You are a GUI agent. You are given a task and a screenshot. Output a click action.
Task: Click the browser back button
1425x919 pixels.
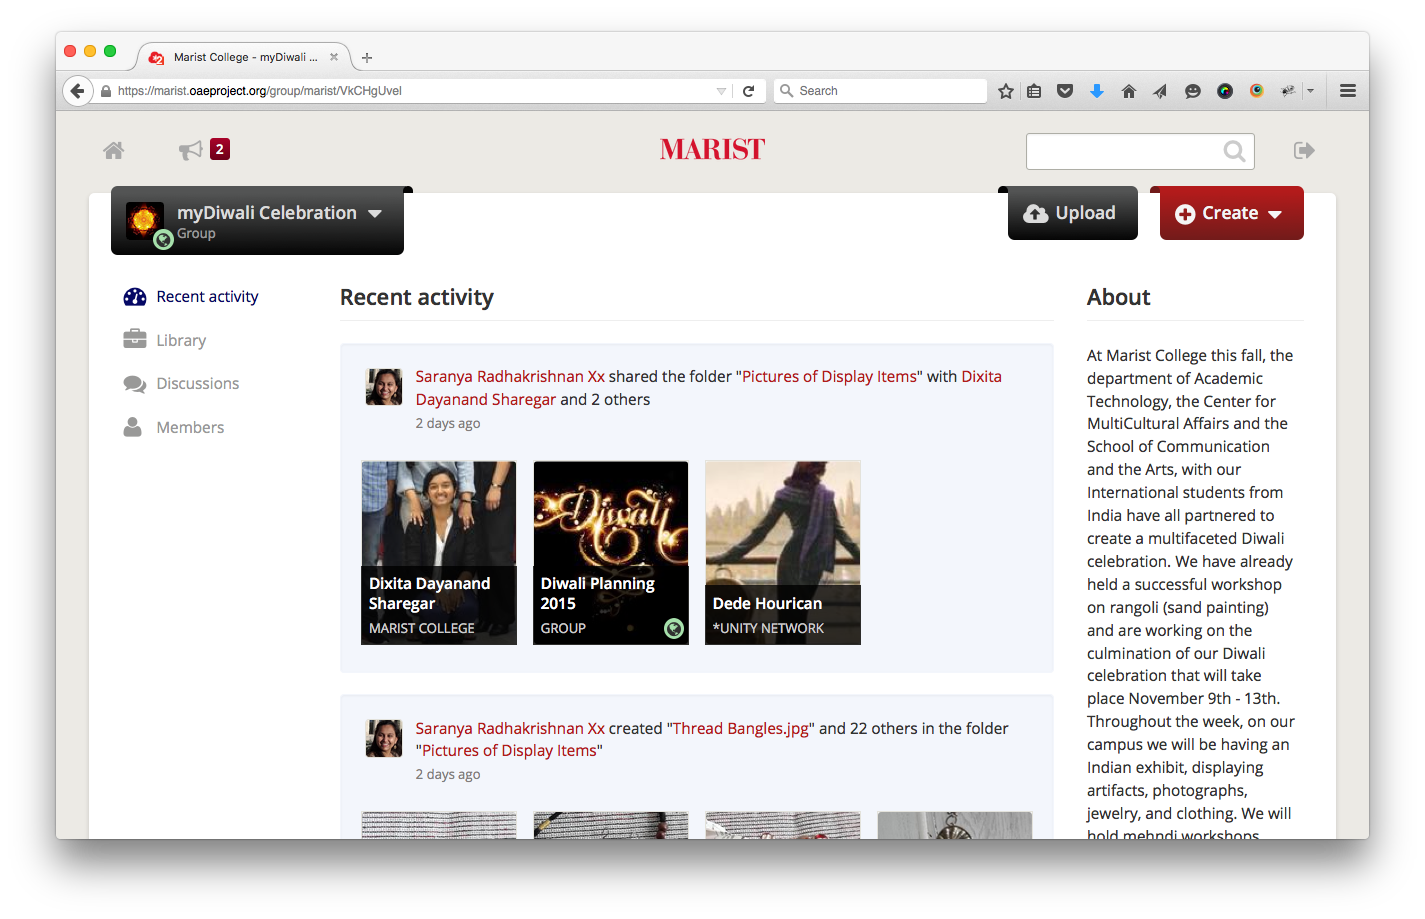tap(77, 90)
